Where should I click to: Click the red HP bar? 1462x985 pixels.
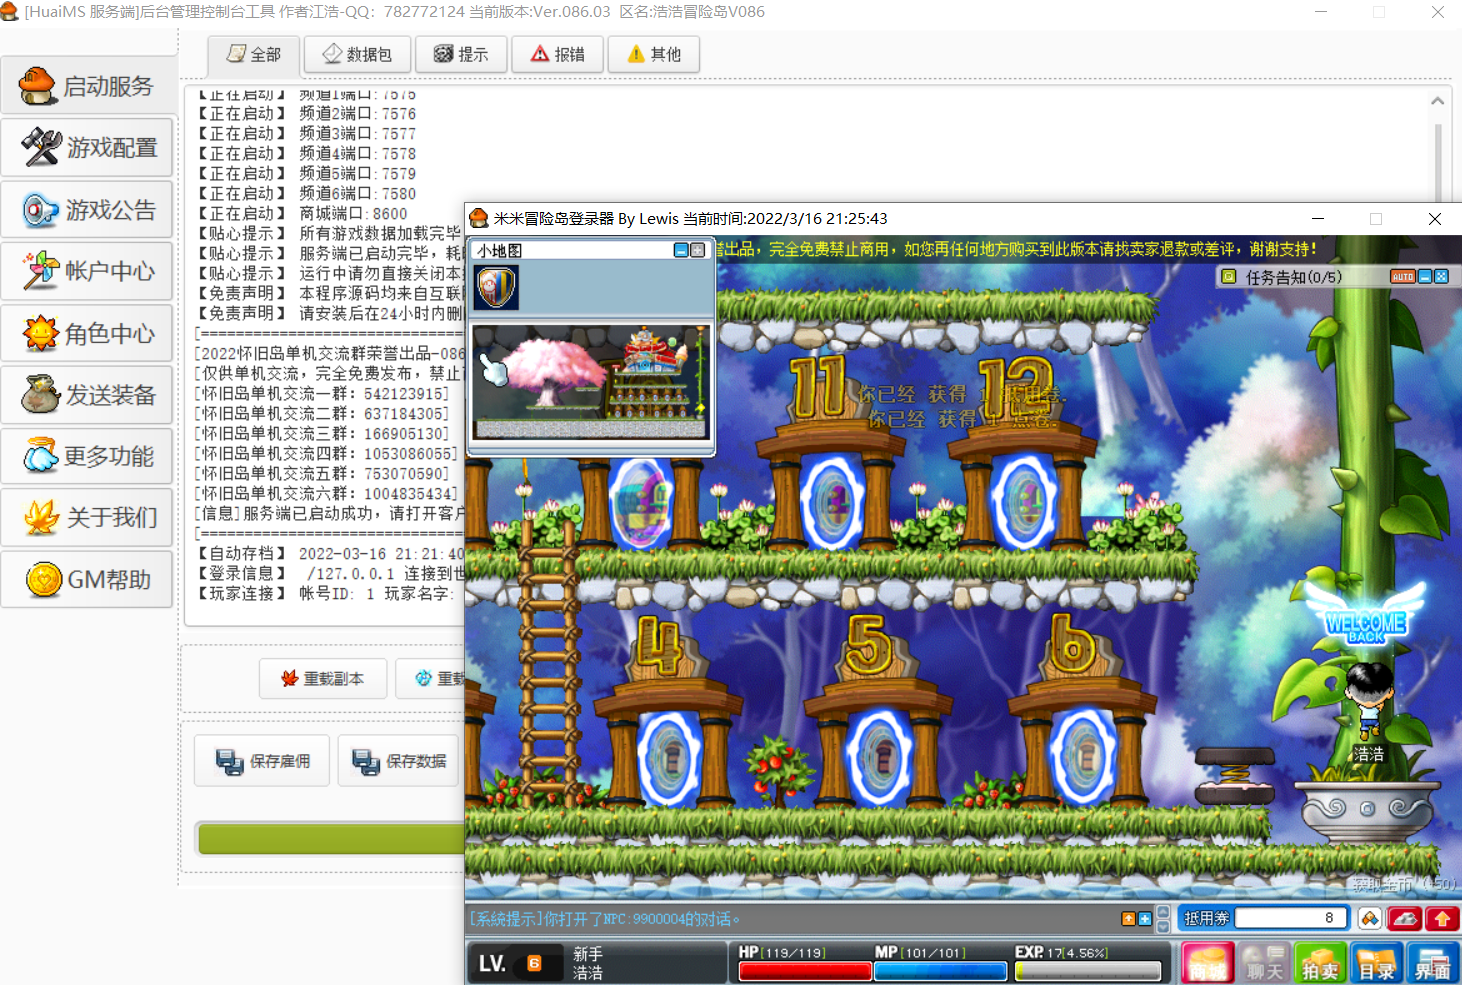tap(804, 971)
